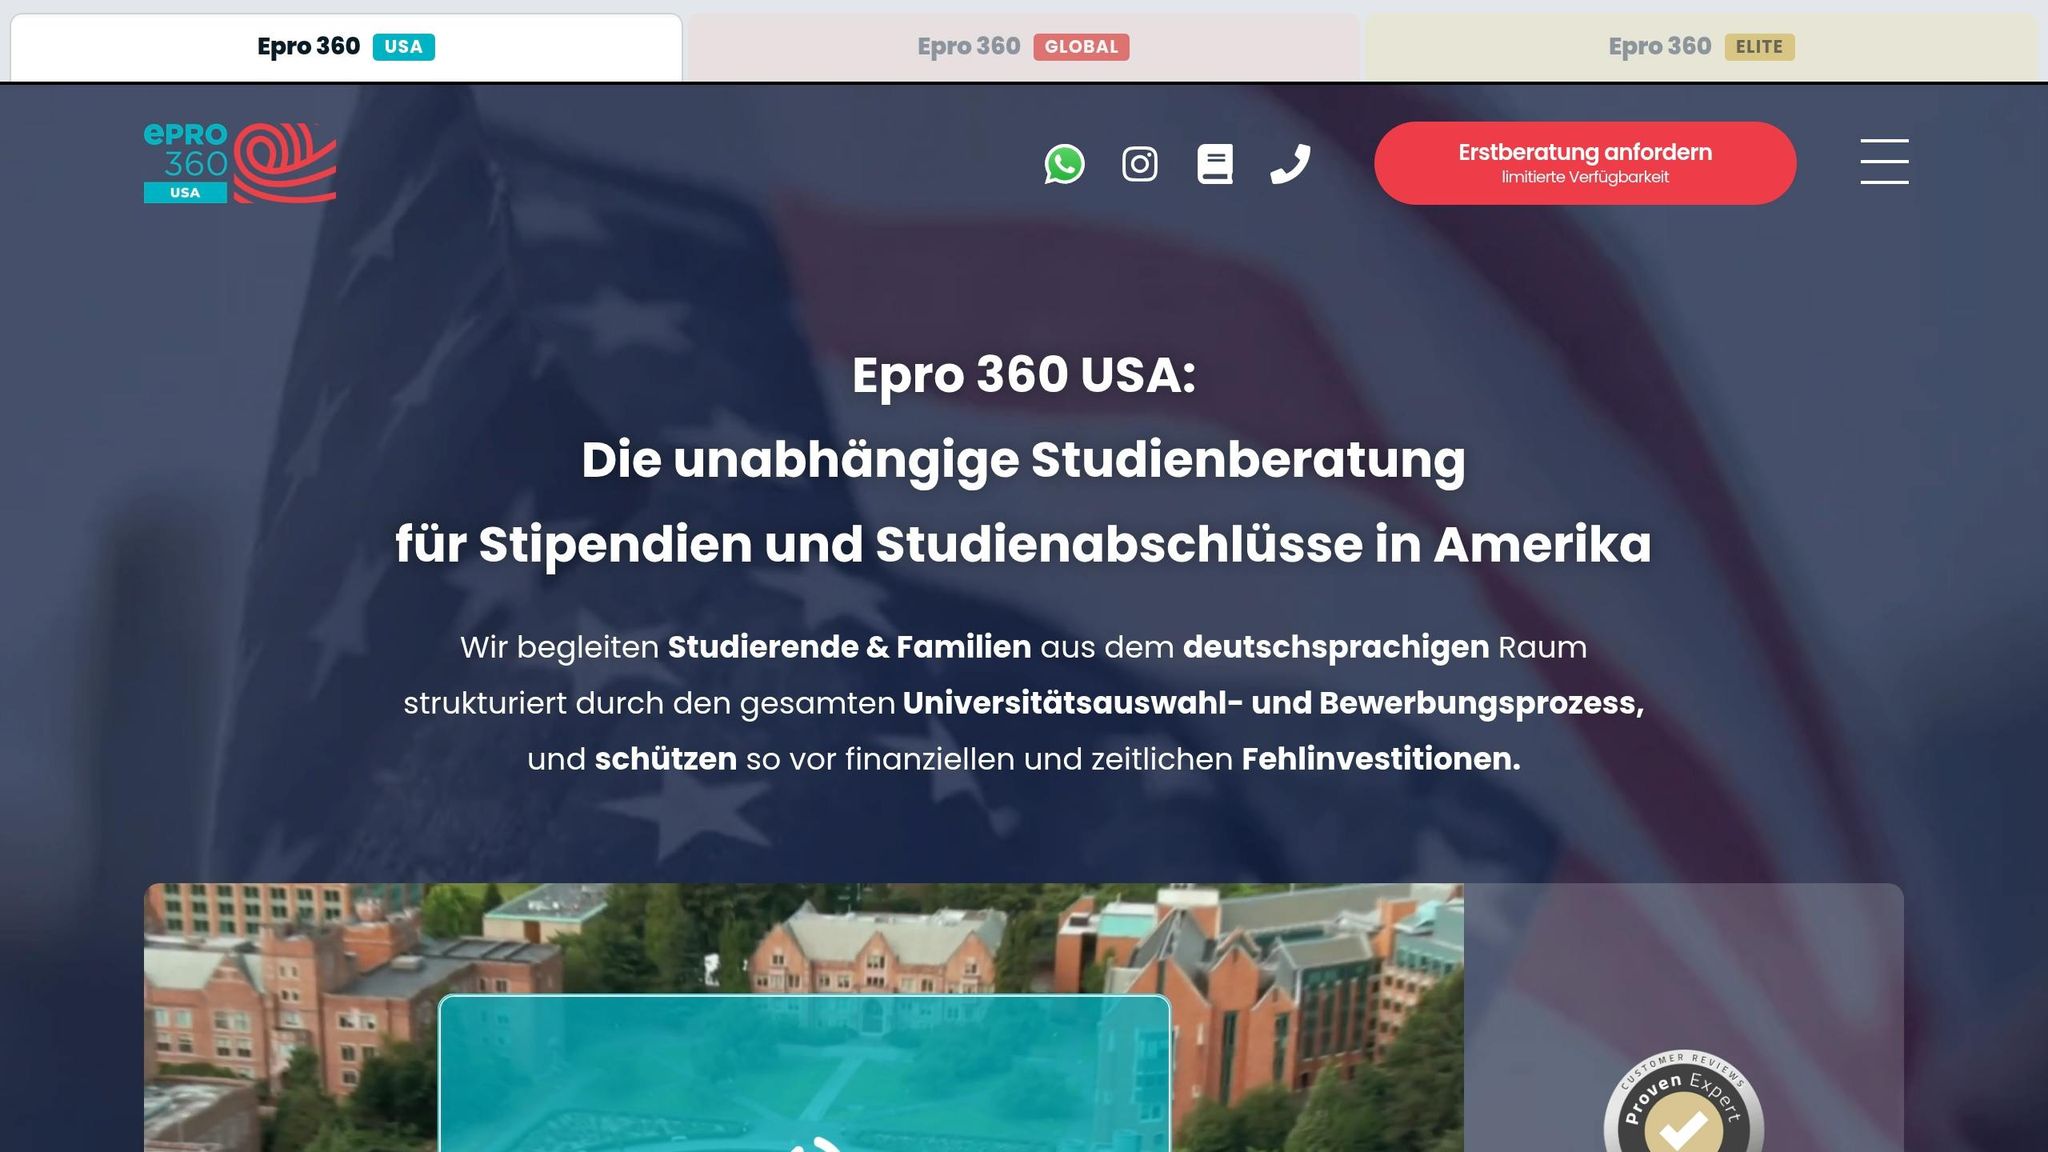Screen dimensions: 2048x1152
Task: Click the phone call icon
Action: tap(1290, 164)
